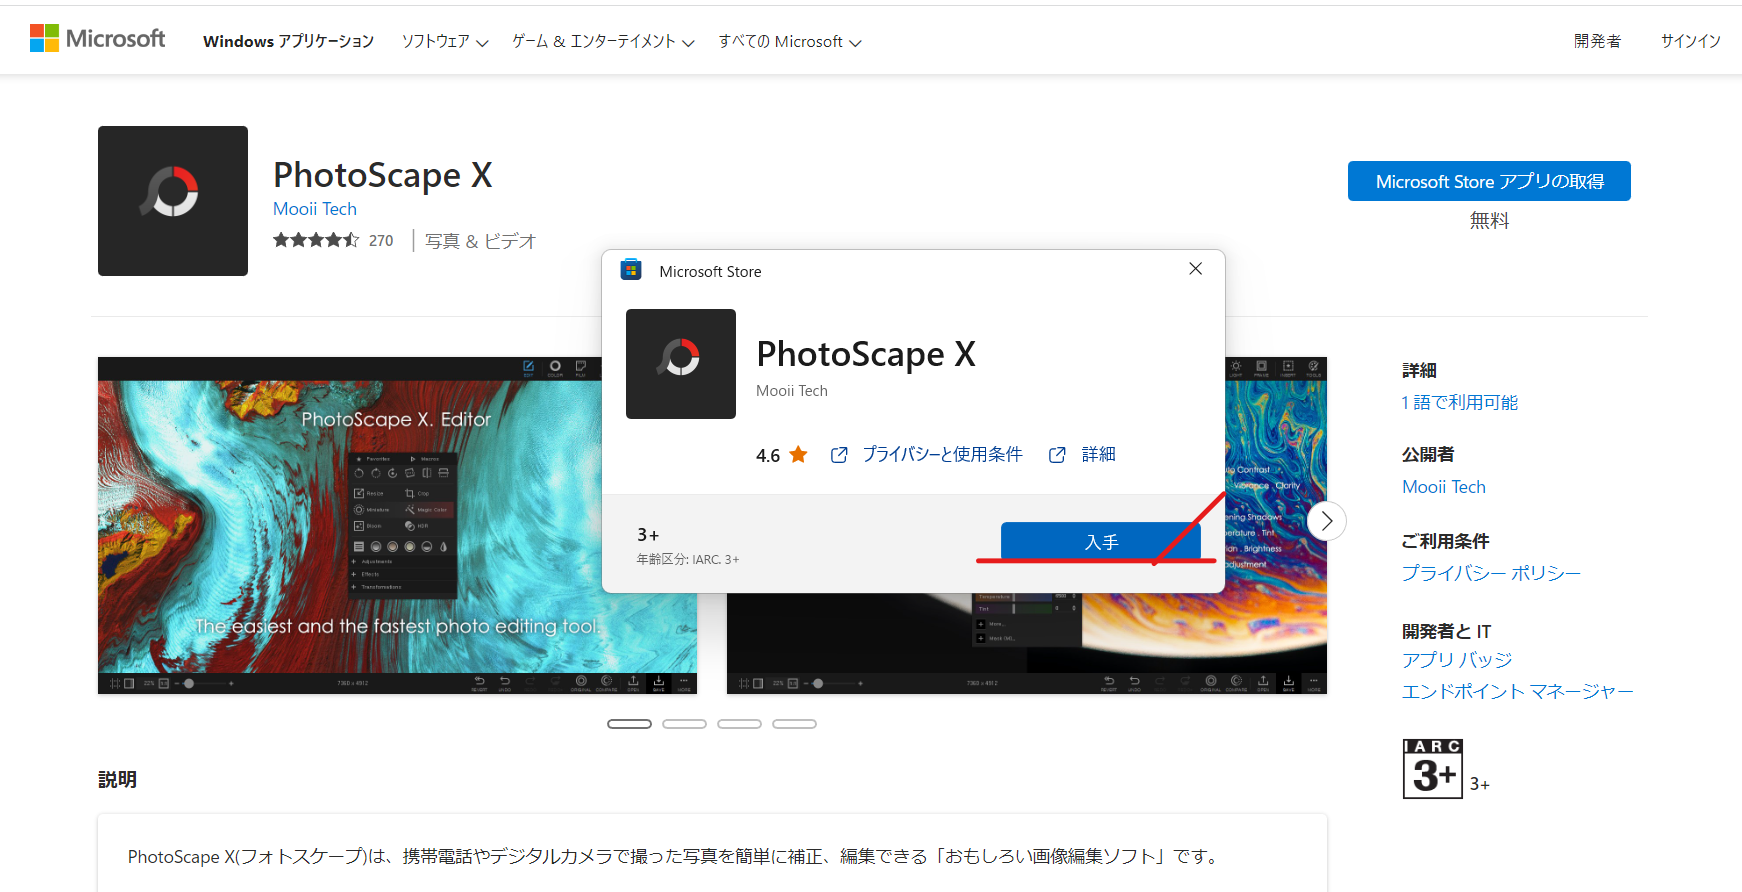The image size is (1742, 892).
Task: Expand the すべての Microsoft menu
Action: pyautogui.click(x=790, y=41)
